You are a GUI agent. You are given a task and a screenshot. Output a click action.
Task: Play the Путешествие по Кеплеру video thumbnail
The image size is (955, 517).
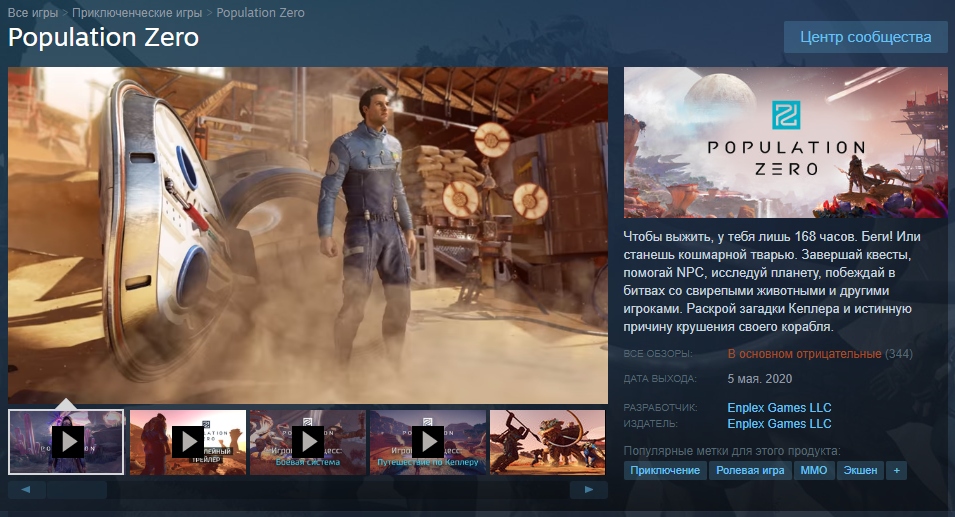(428, 442)
